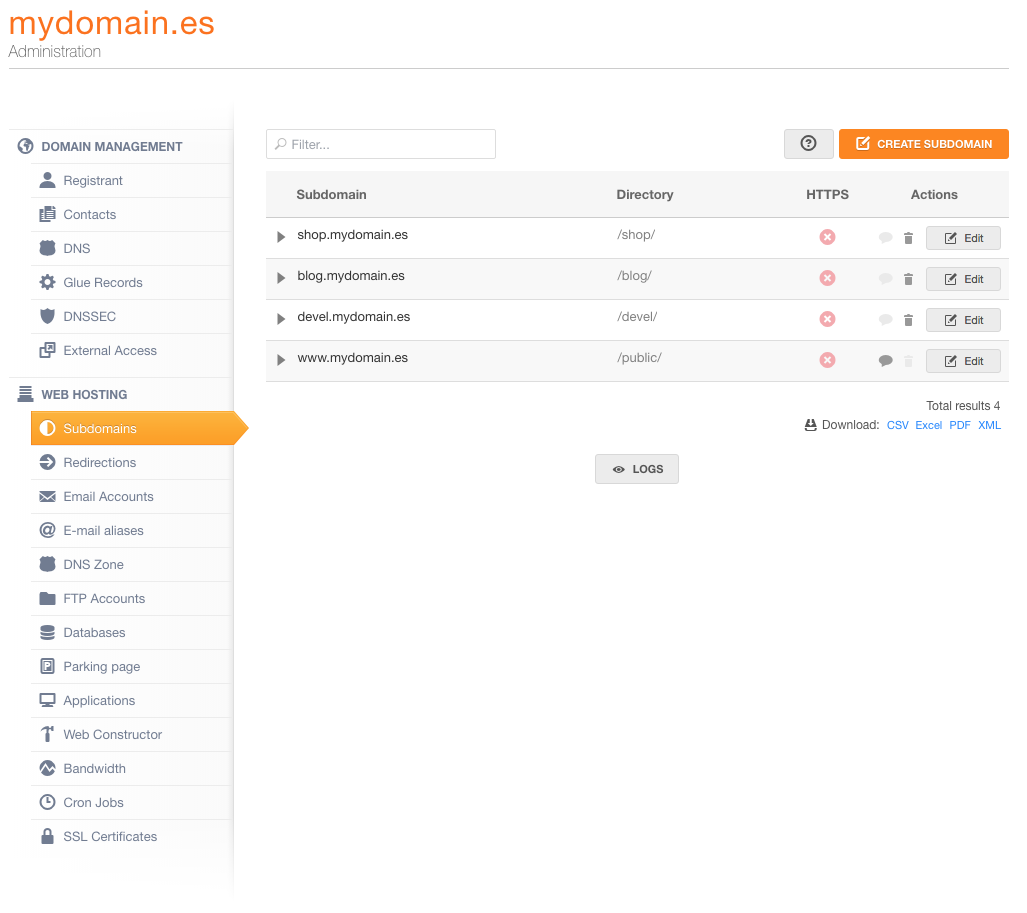The image size is (1027, 913).
Task: Open comment bubble for www.mydomain.es
Action: 885,360
